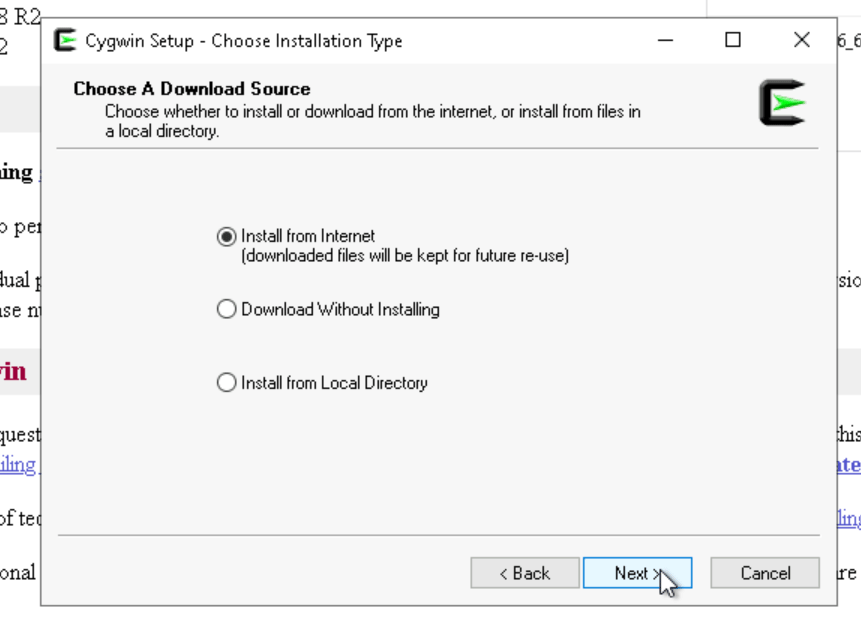Cancel the Cygwin setup
Image resolution: width=861 pixels, height=621 pixels.
coord(765,573)
